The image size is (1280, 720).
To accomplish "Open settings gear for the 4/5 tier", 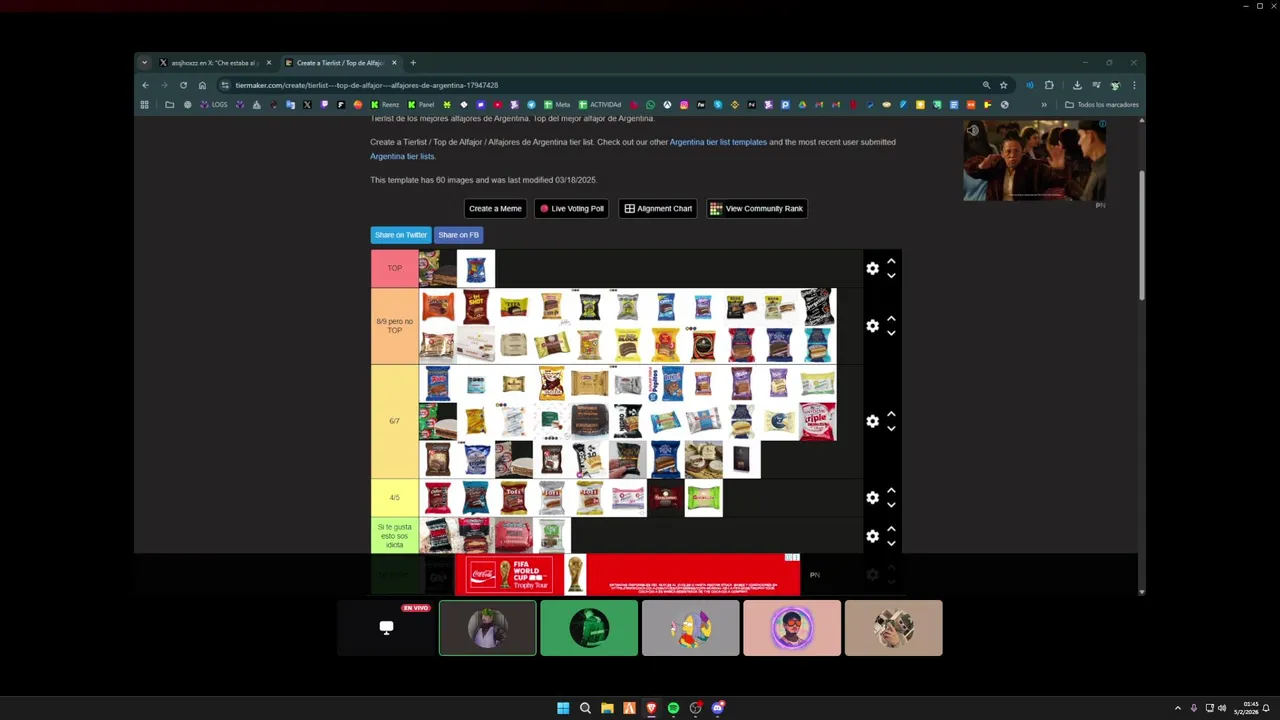I will pos(872,497).
